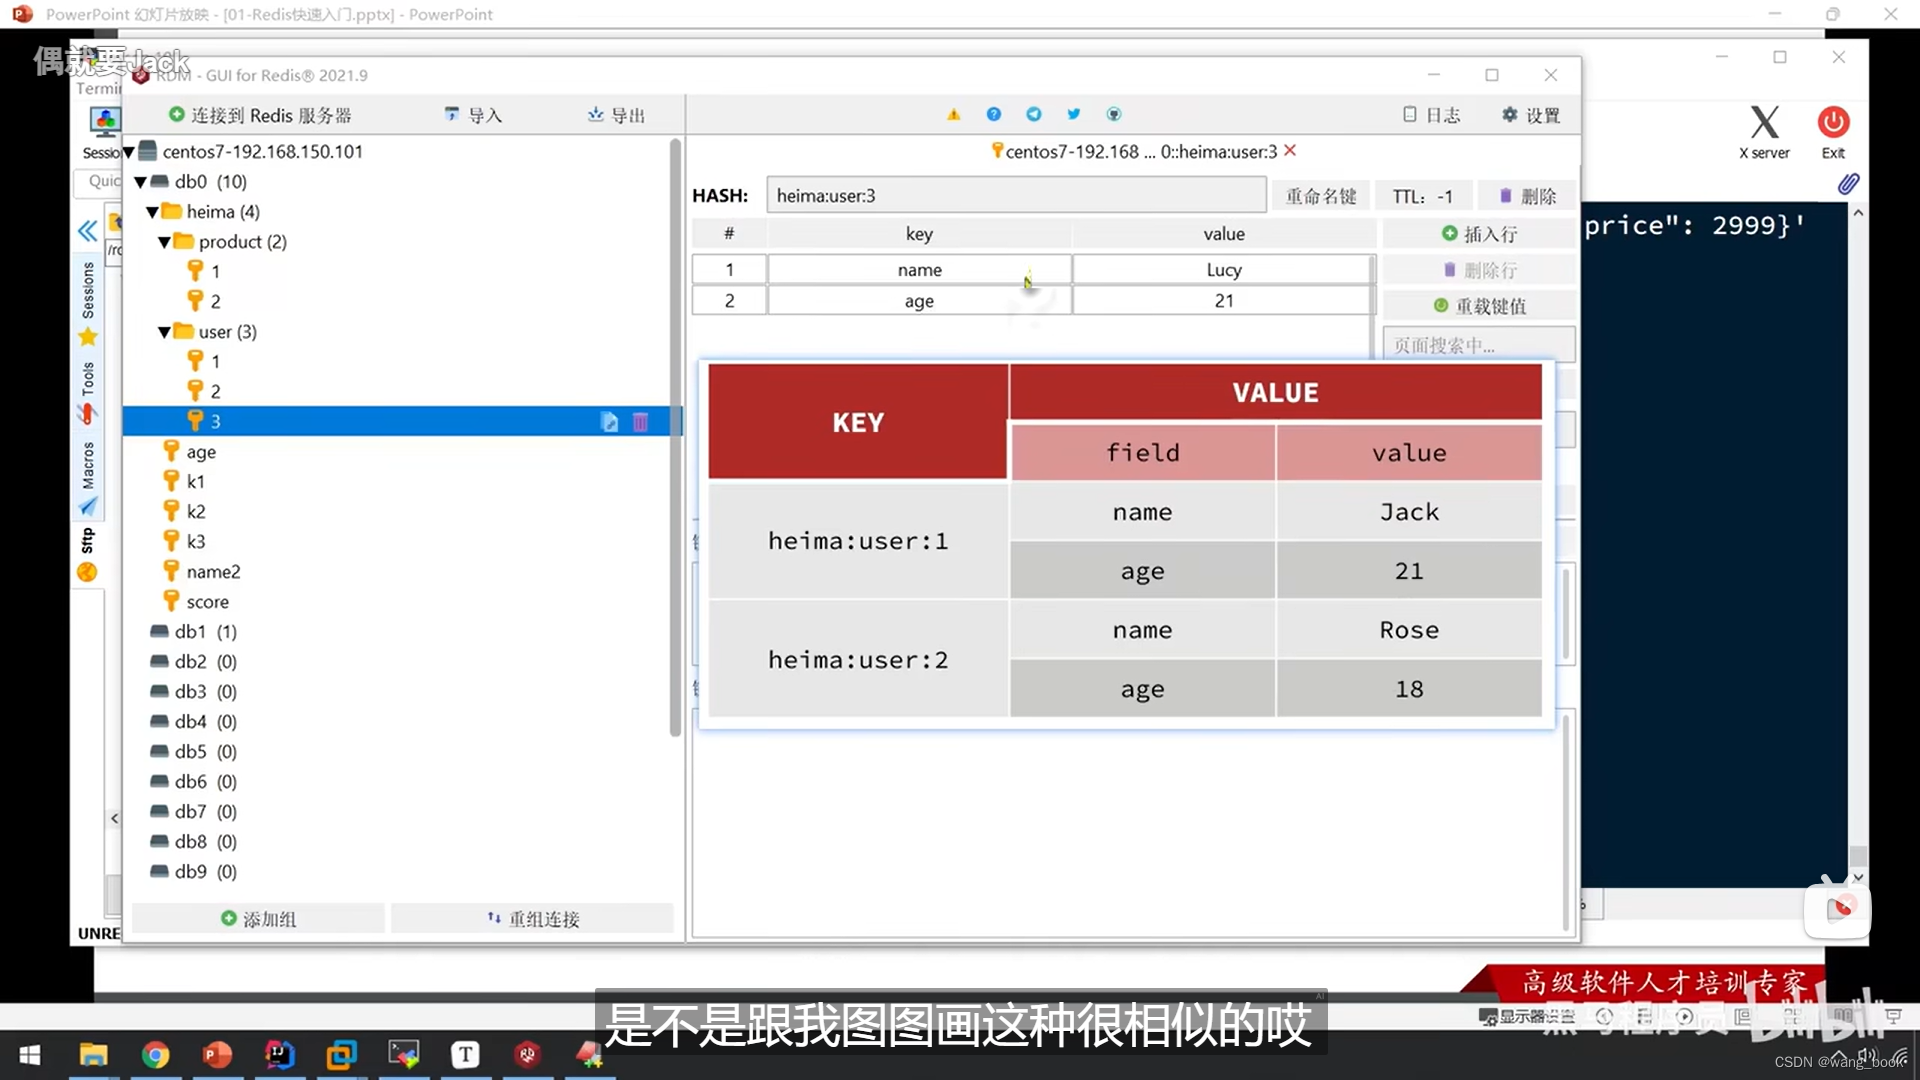Open the blue question mark help icon

coord(993,115)
